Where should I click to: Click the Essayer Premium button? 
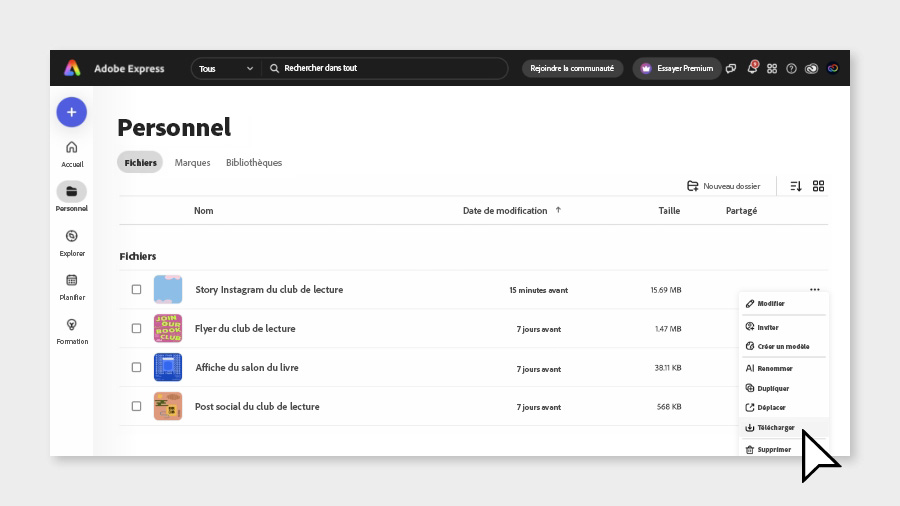pos(677,68)
